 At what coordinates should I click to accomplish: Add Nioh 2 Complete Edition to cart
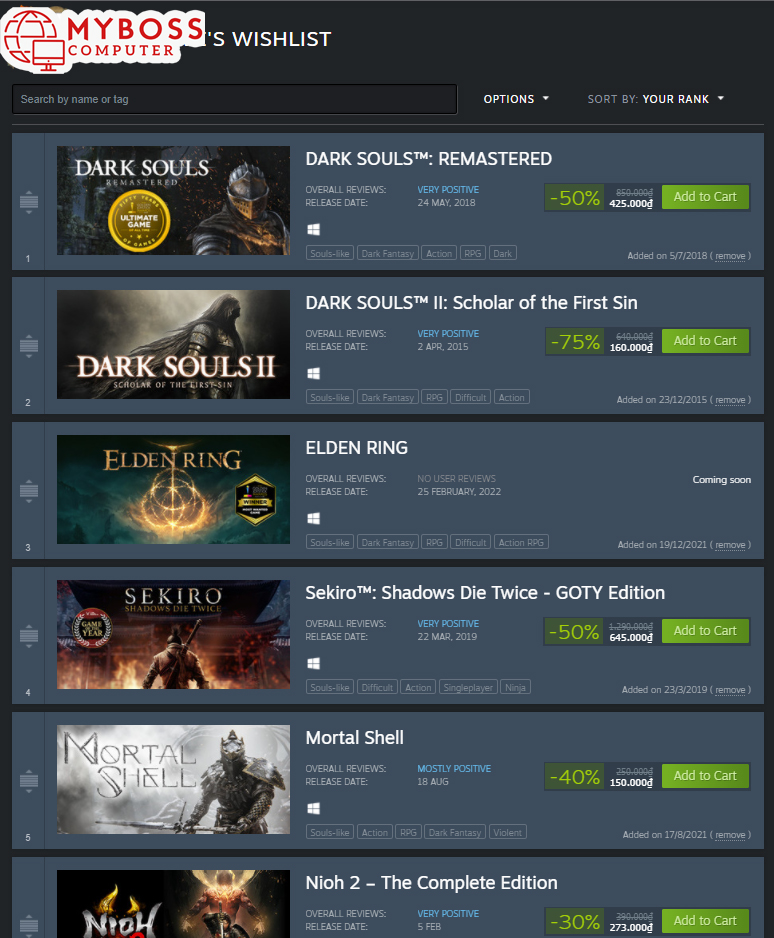click(705, 921)
